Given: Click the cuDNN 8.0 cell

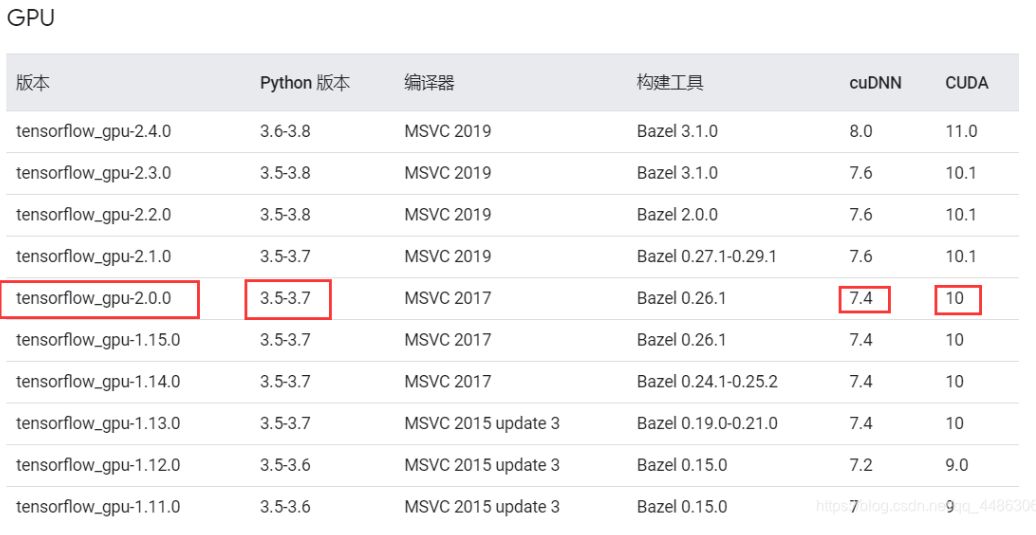Looking at the screenshot, I should pyautogui.click(x=861, y=131).
